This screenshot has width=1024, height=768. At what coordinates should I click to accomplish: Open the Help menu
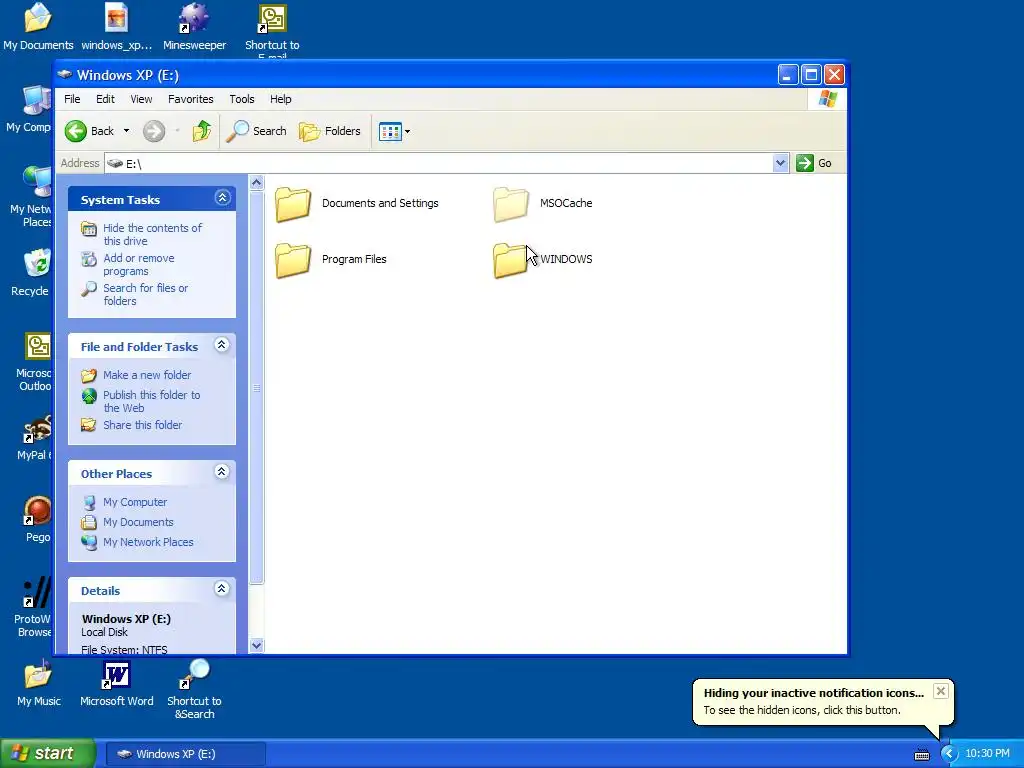pyautogui.click(x=281, y=99)
